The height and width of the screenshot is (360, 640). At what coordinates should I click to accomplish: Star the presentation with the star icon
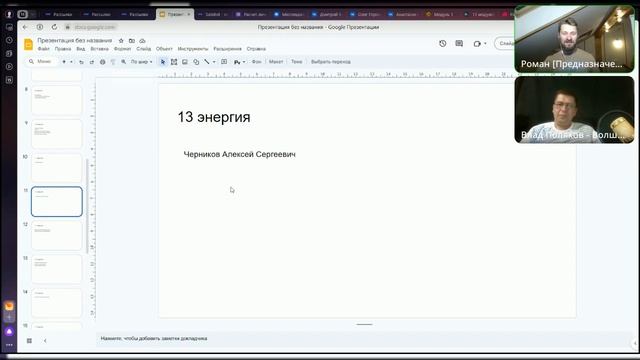coord(121,41)
